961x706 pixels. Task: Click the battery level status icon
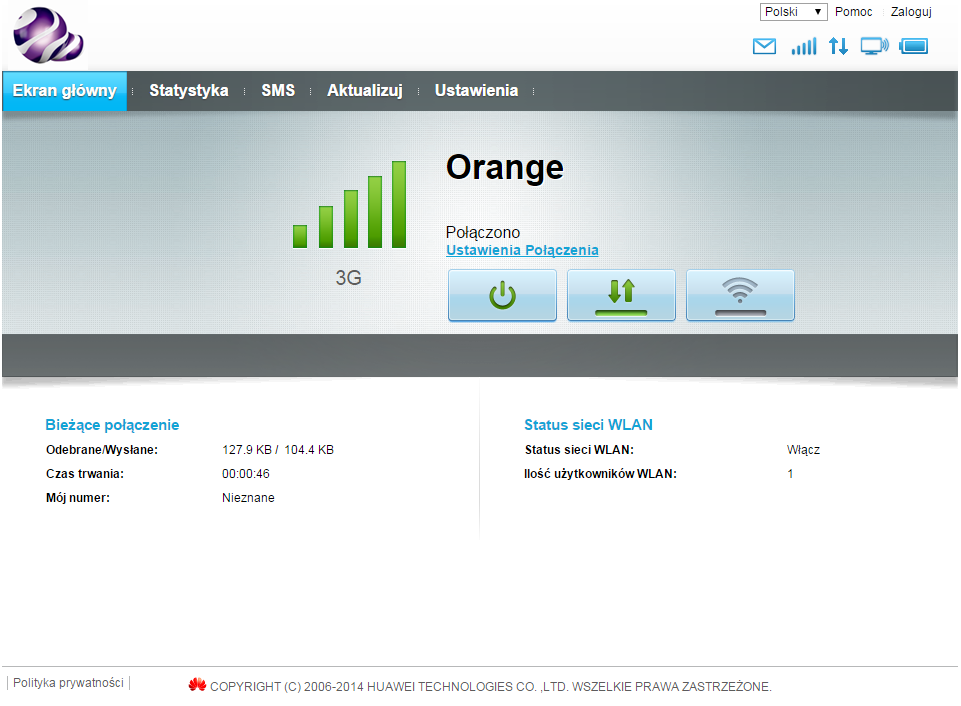(x=913, y=46)
